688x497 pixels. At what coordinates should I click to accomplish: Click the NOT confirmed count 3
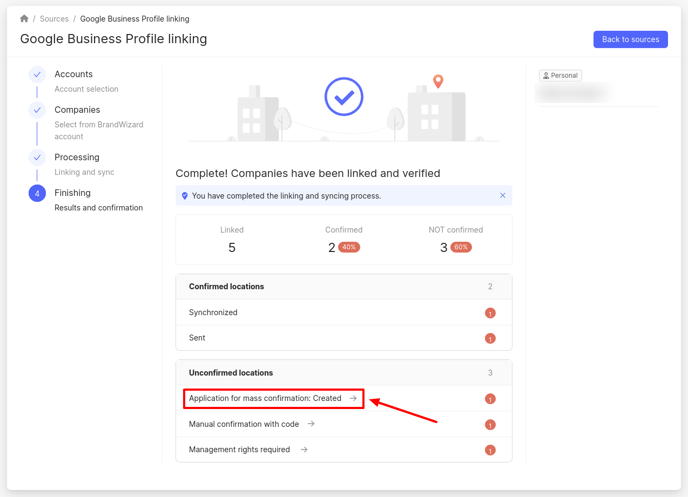click(x=444, y=248)
